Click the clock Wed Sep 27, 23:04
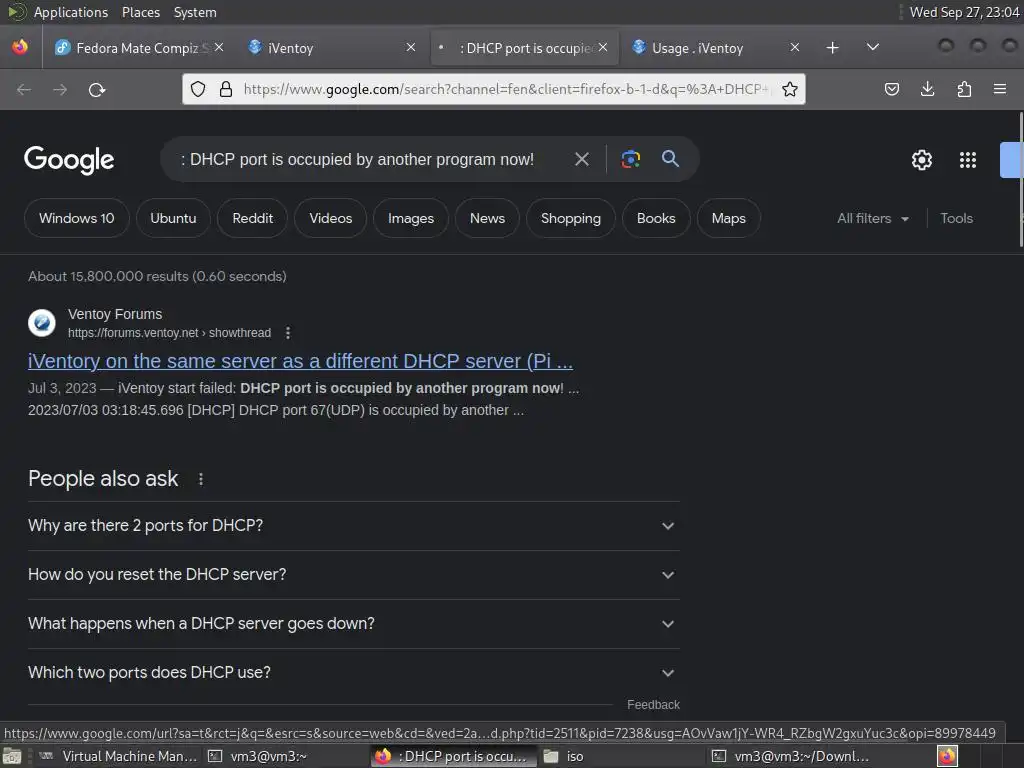This screenshot has width=1024, height=768. (964, 12)
